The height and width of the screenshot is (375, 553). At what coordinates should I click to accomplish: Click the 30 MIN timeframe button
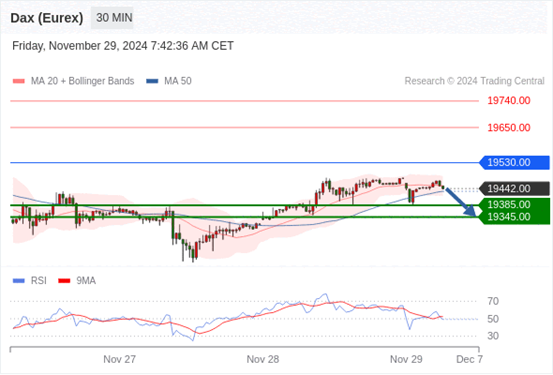[x=112, y=18]
